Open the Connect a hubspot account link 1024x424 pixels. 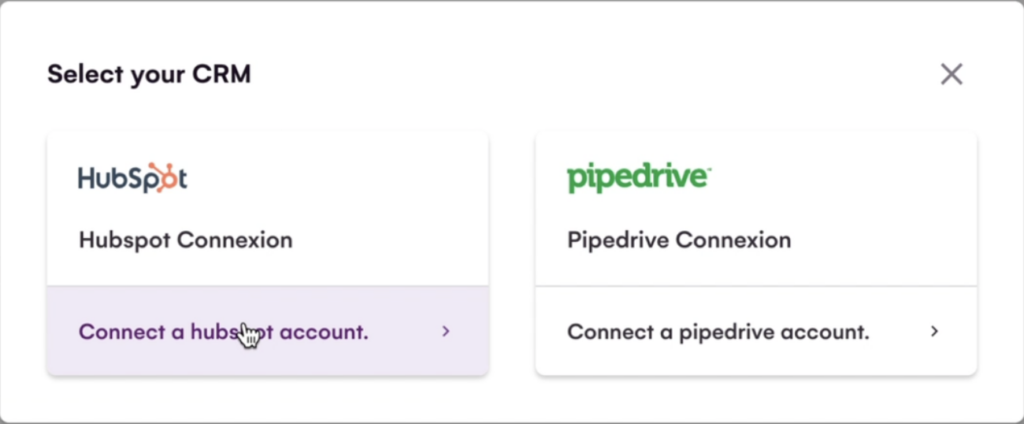click(223, 331)
